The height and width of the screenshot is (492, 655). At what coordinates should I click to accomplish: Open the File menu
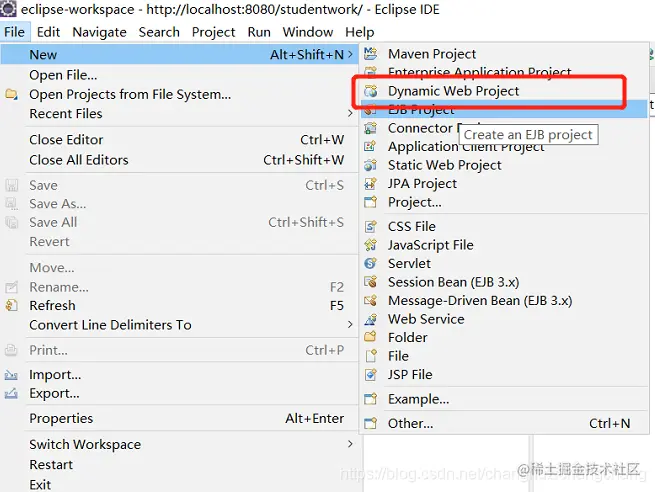point(15,32)
